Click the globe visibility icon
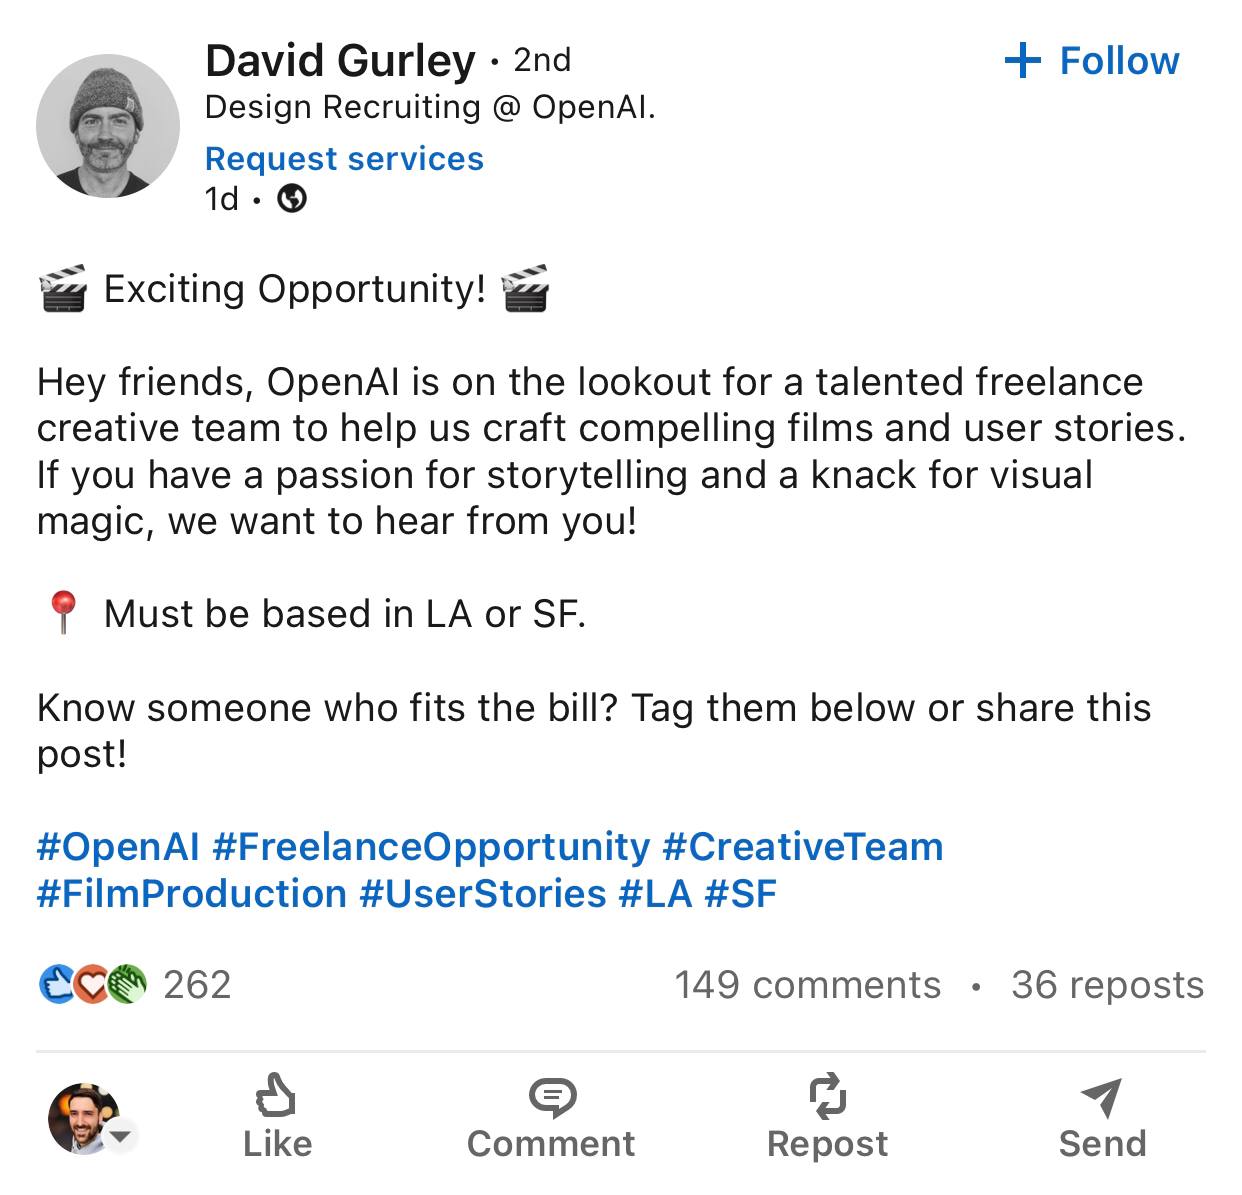Screen dimensions: 1242x1195 (292, 199)
